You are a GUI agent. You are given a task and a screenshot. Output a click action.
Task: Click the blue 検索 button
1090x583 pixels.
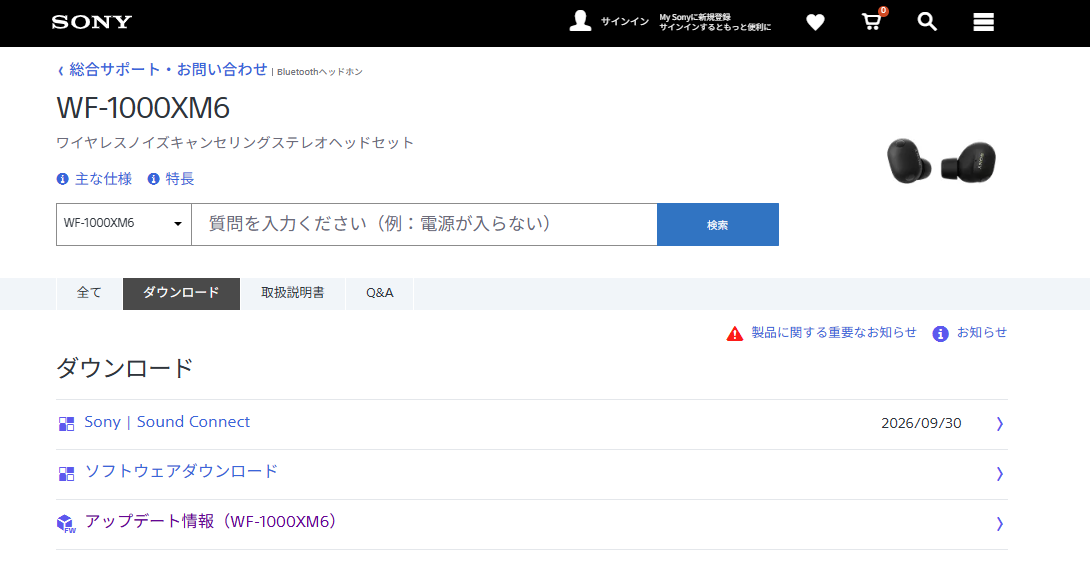click(718, 224)
